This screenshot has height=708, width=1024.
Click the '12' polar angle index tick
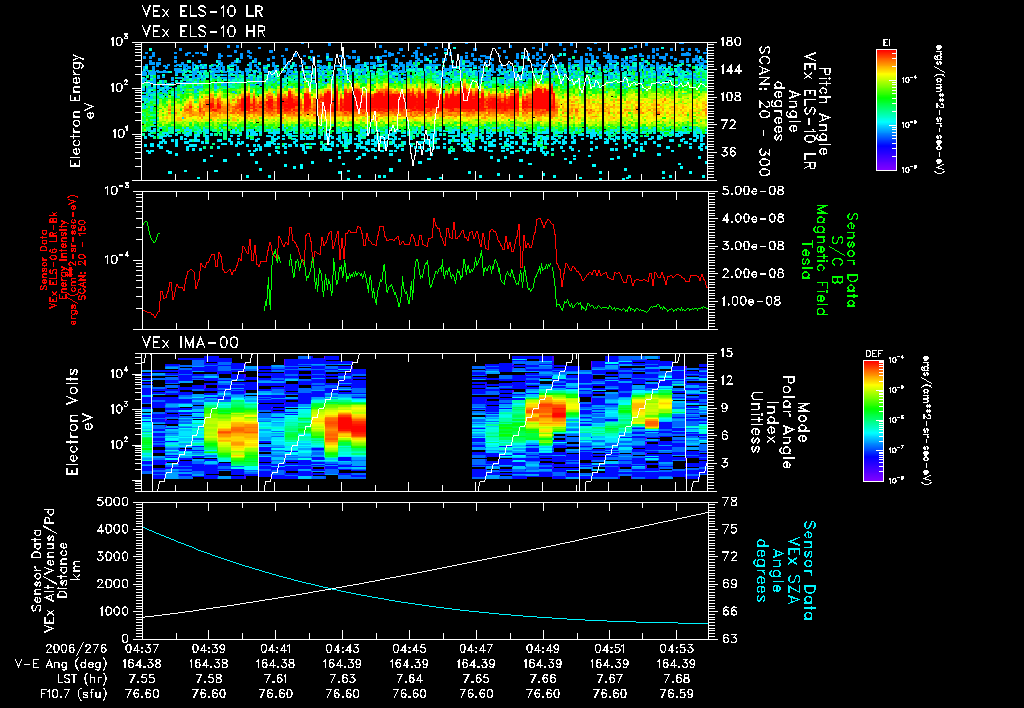coord(726,380)
